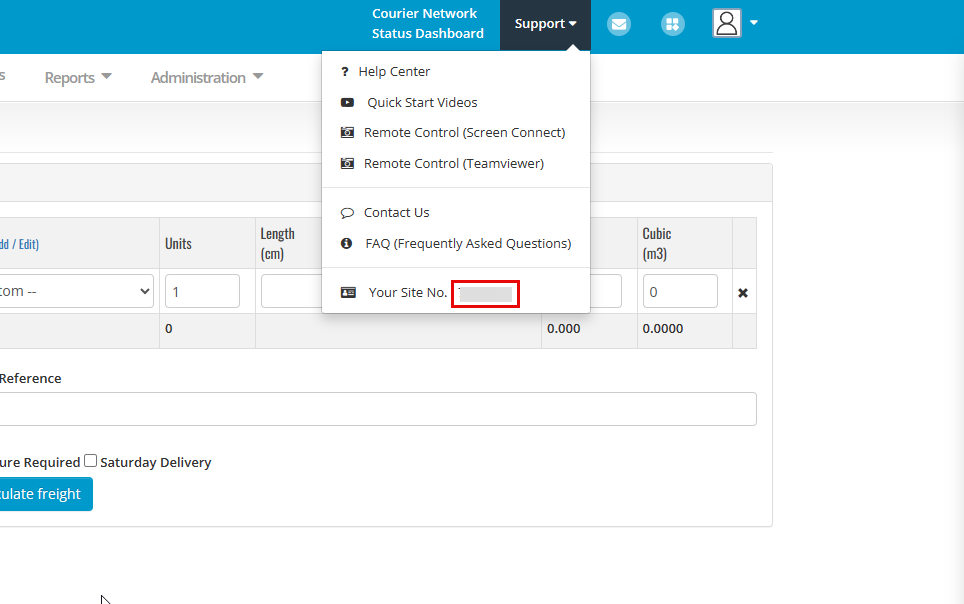964x604 pixels.
Task: Click the cubic total 0.0000
Action: point(663,328)
